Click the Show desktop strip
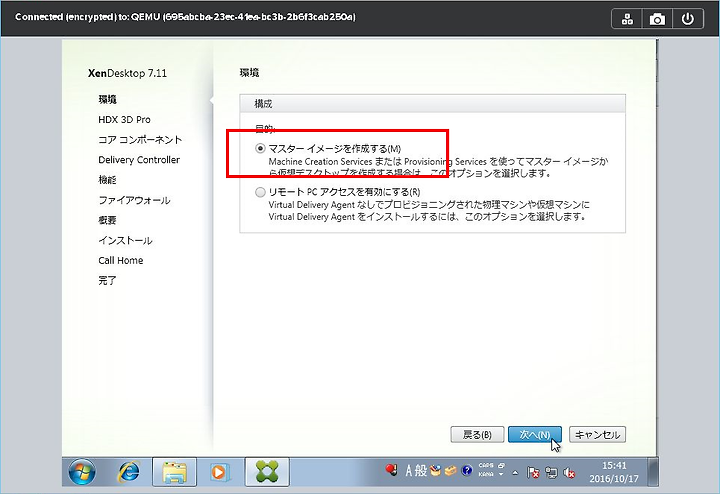 coord(653,472)
